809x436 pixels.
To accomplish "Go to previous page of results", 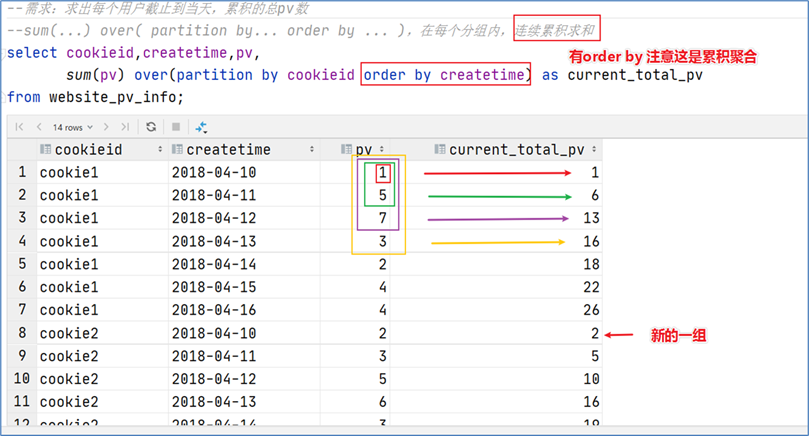I will coord(39,126).
